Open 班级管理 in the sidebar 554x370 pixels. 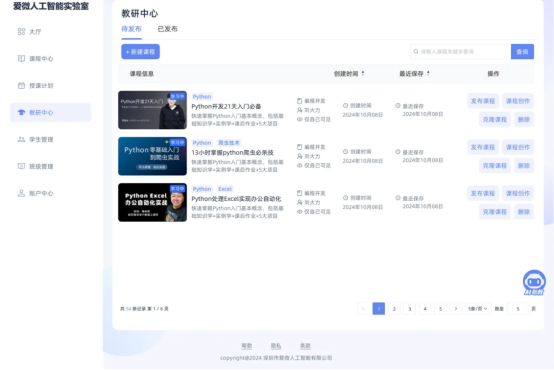point(35,166)
